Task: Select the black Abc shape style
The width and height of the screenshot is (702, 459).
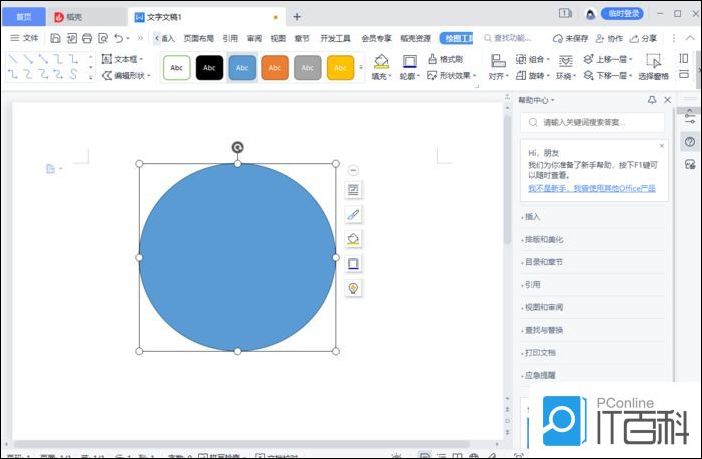Action: 209,67
